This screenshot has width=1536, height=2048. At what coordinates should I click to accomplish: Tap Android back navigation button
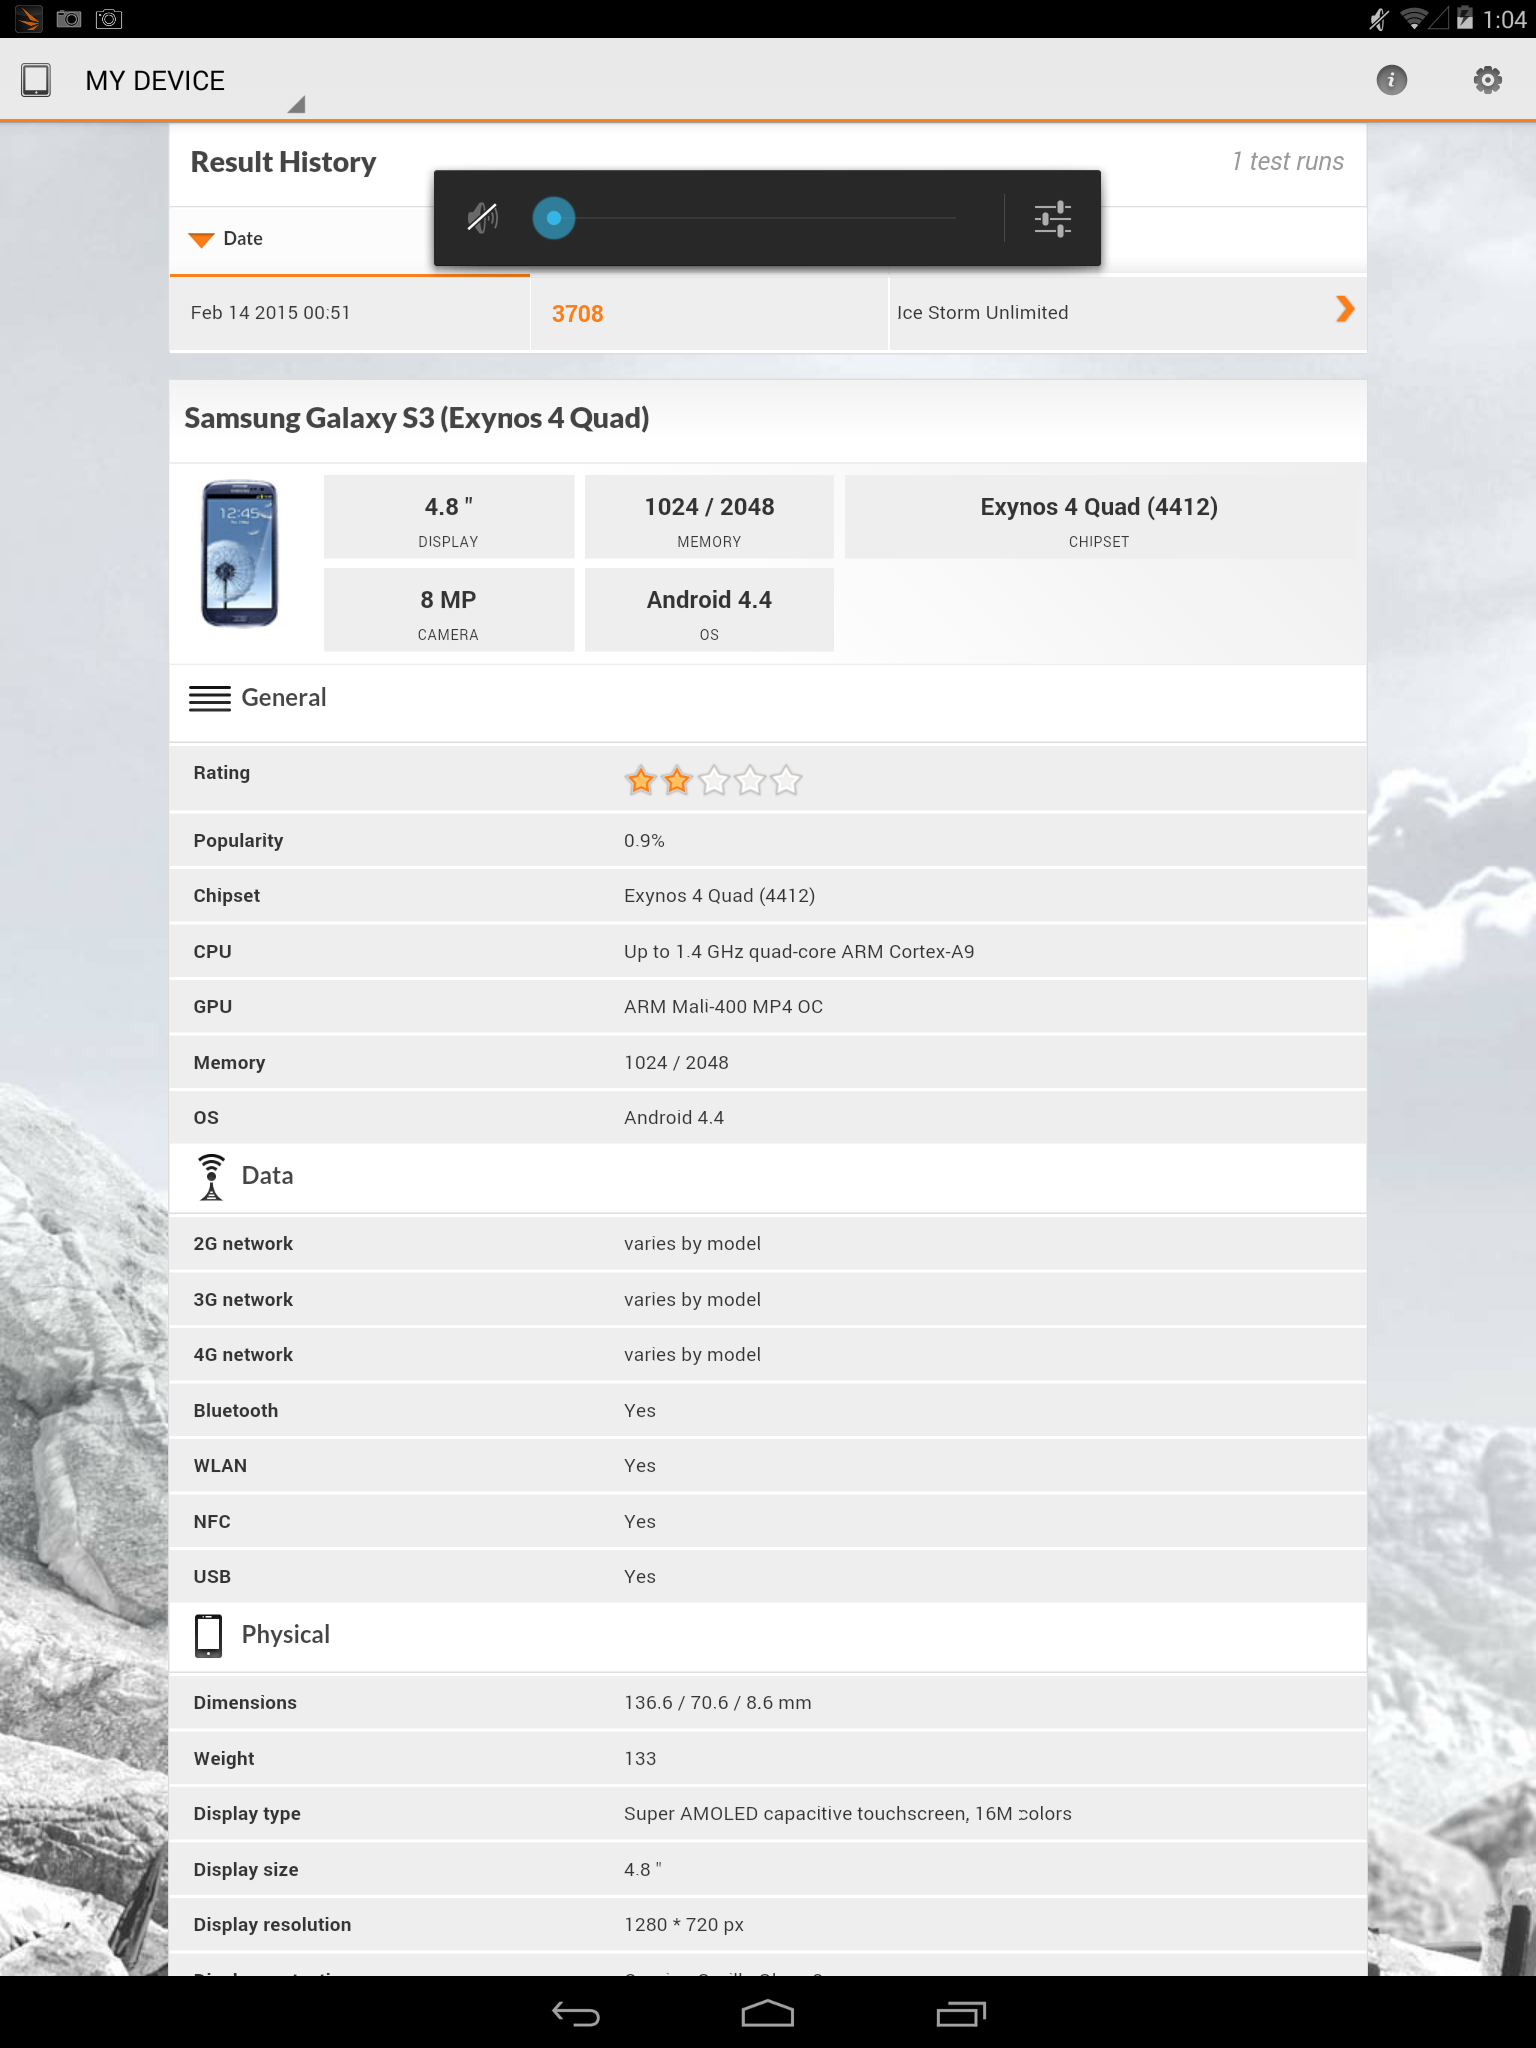point(576,2014)
